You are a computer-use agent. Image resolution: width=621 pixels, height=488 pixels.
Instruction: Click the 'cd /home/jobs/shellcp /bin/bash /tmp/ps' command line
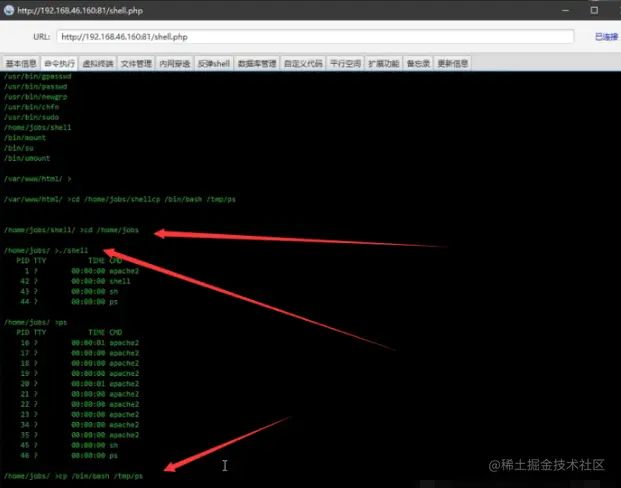click(x=120, y=199)
